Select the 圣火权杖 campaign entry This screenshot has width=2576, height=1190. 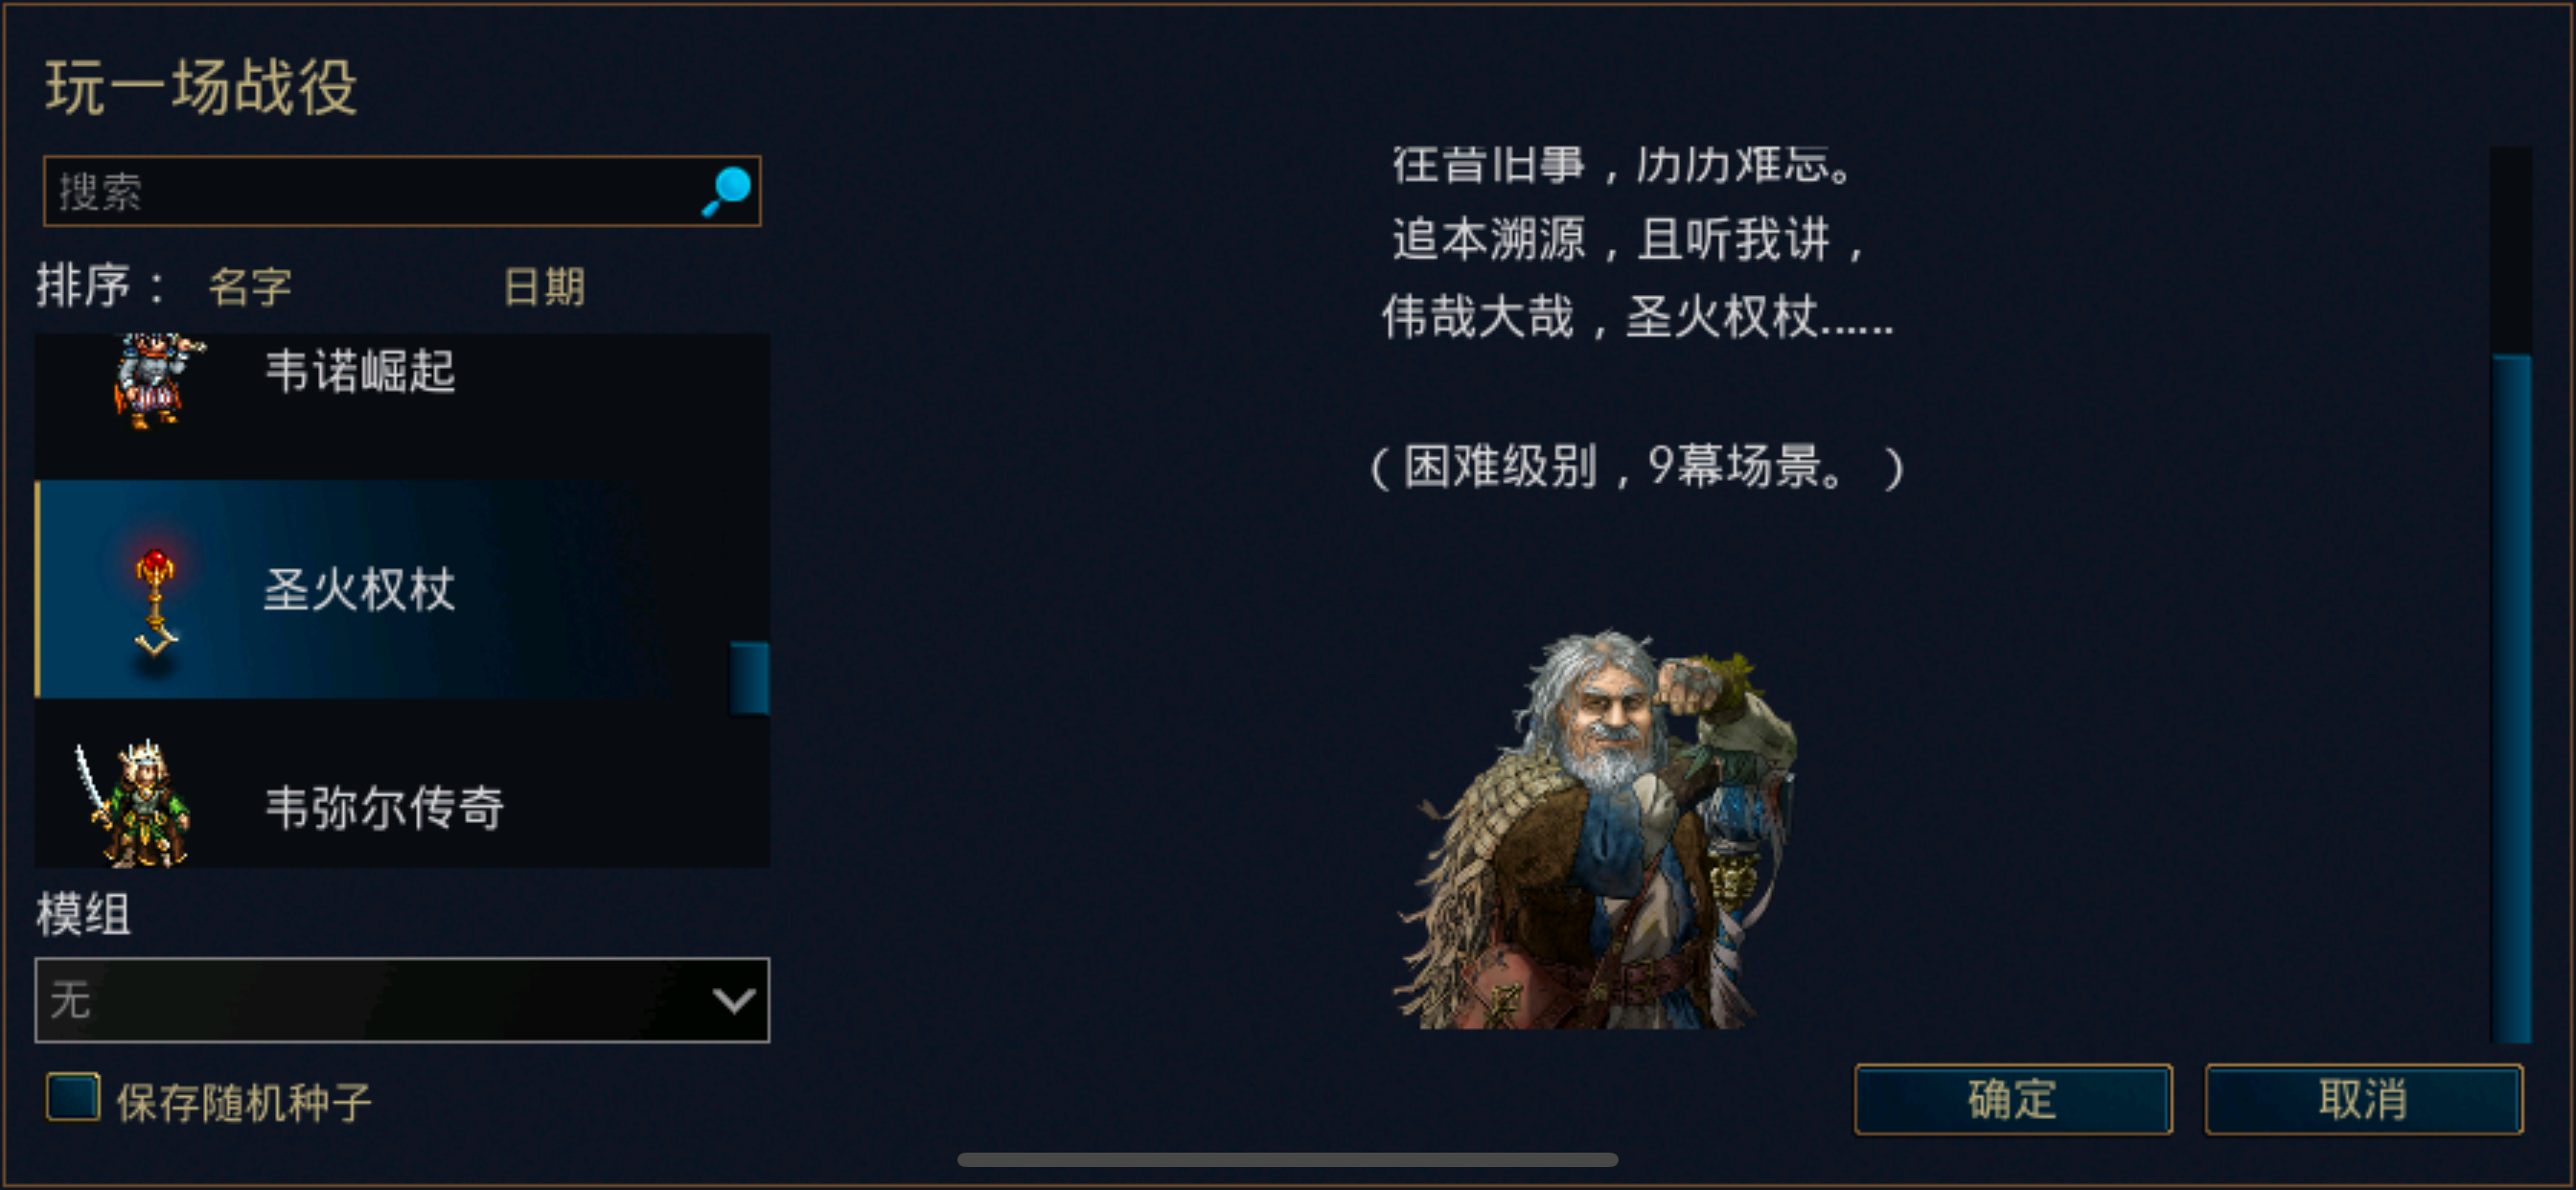(402, 589)
